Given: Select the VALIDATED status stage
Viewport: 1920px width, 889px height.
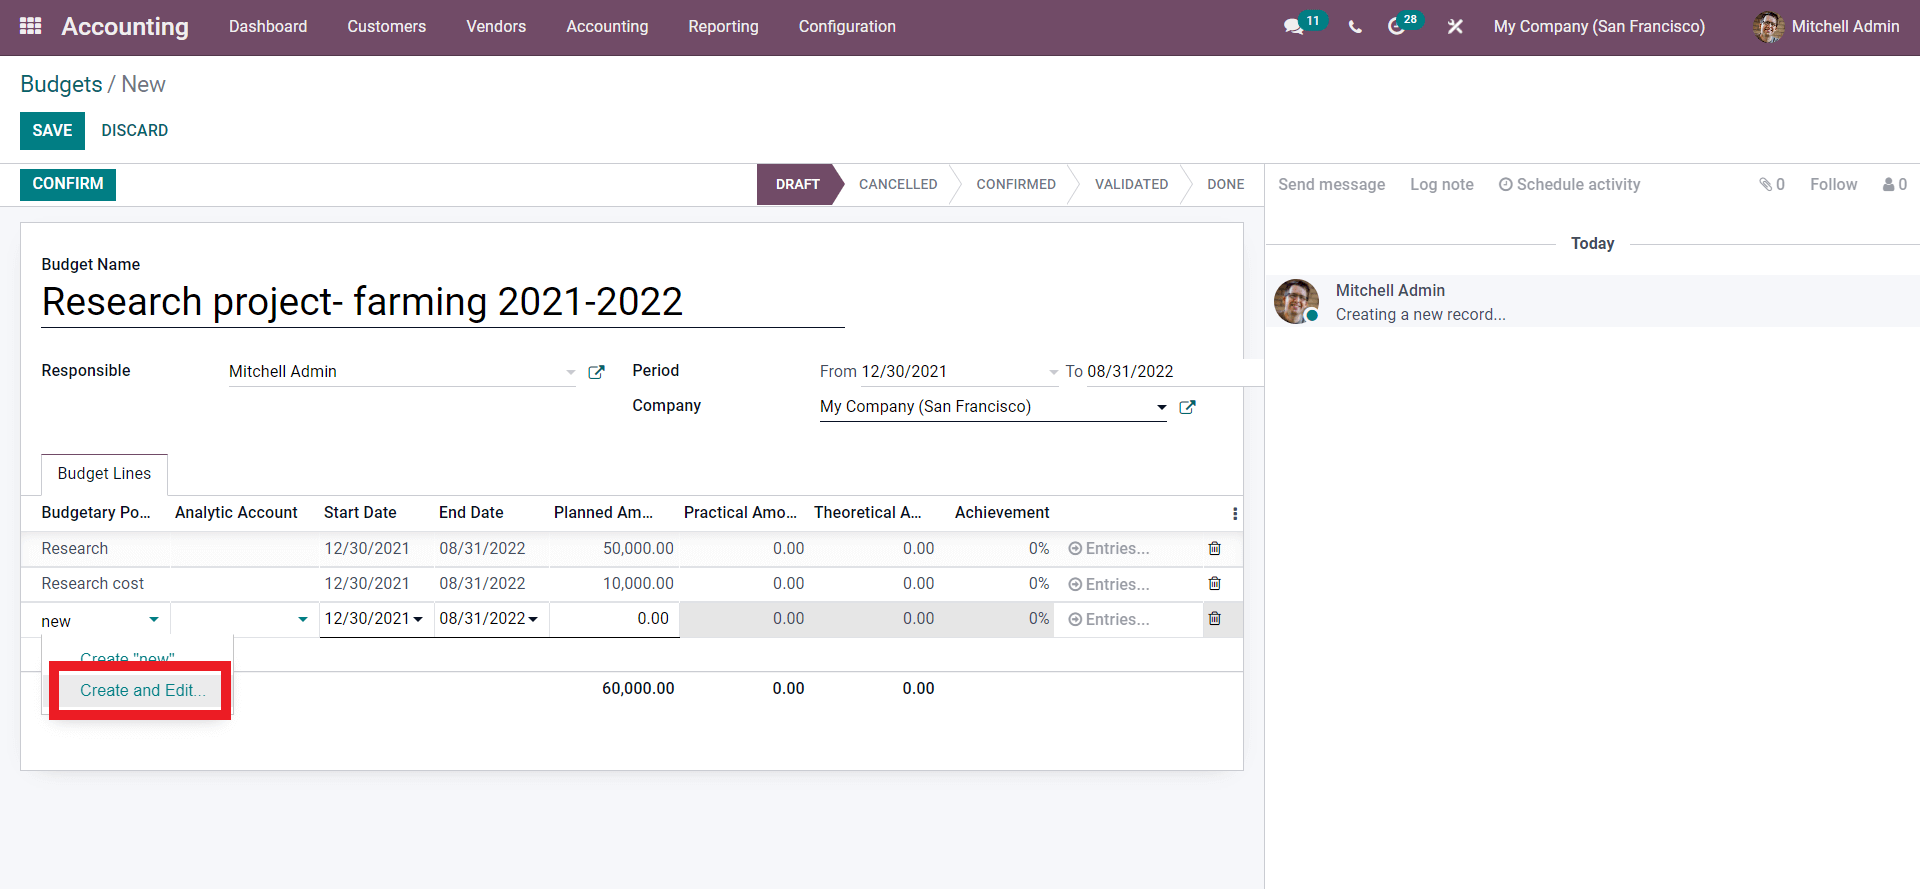Looking at the screenshot, I should point(1131,184).
